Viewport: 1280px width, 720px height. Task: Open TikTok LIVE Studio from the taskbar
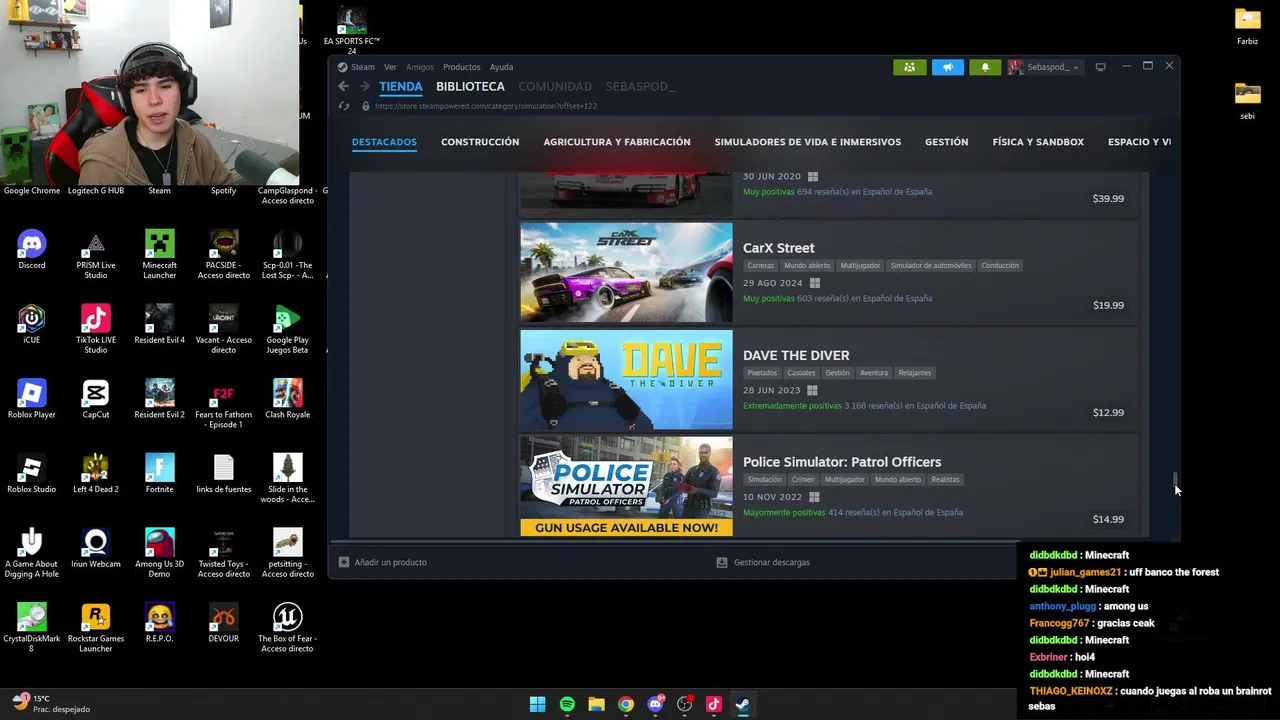pyautogui.click(x=713, y=704)
